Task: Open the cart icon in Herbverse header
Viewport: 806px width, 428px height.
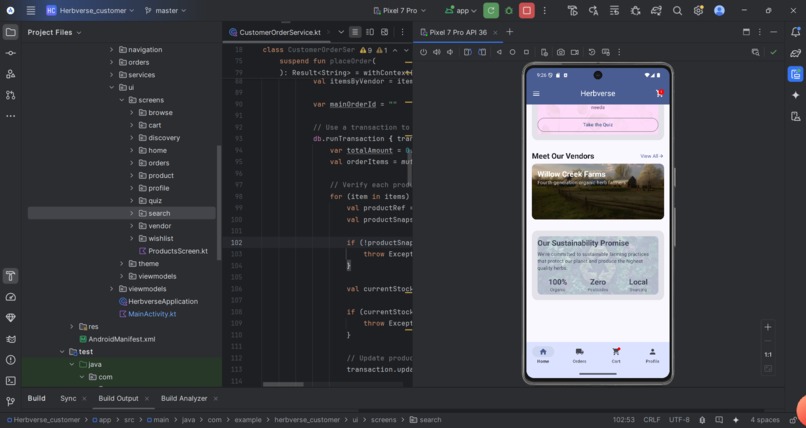Action: (x=659, y=93)
